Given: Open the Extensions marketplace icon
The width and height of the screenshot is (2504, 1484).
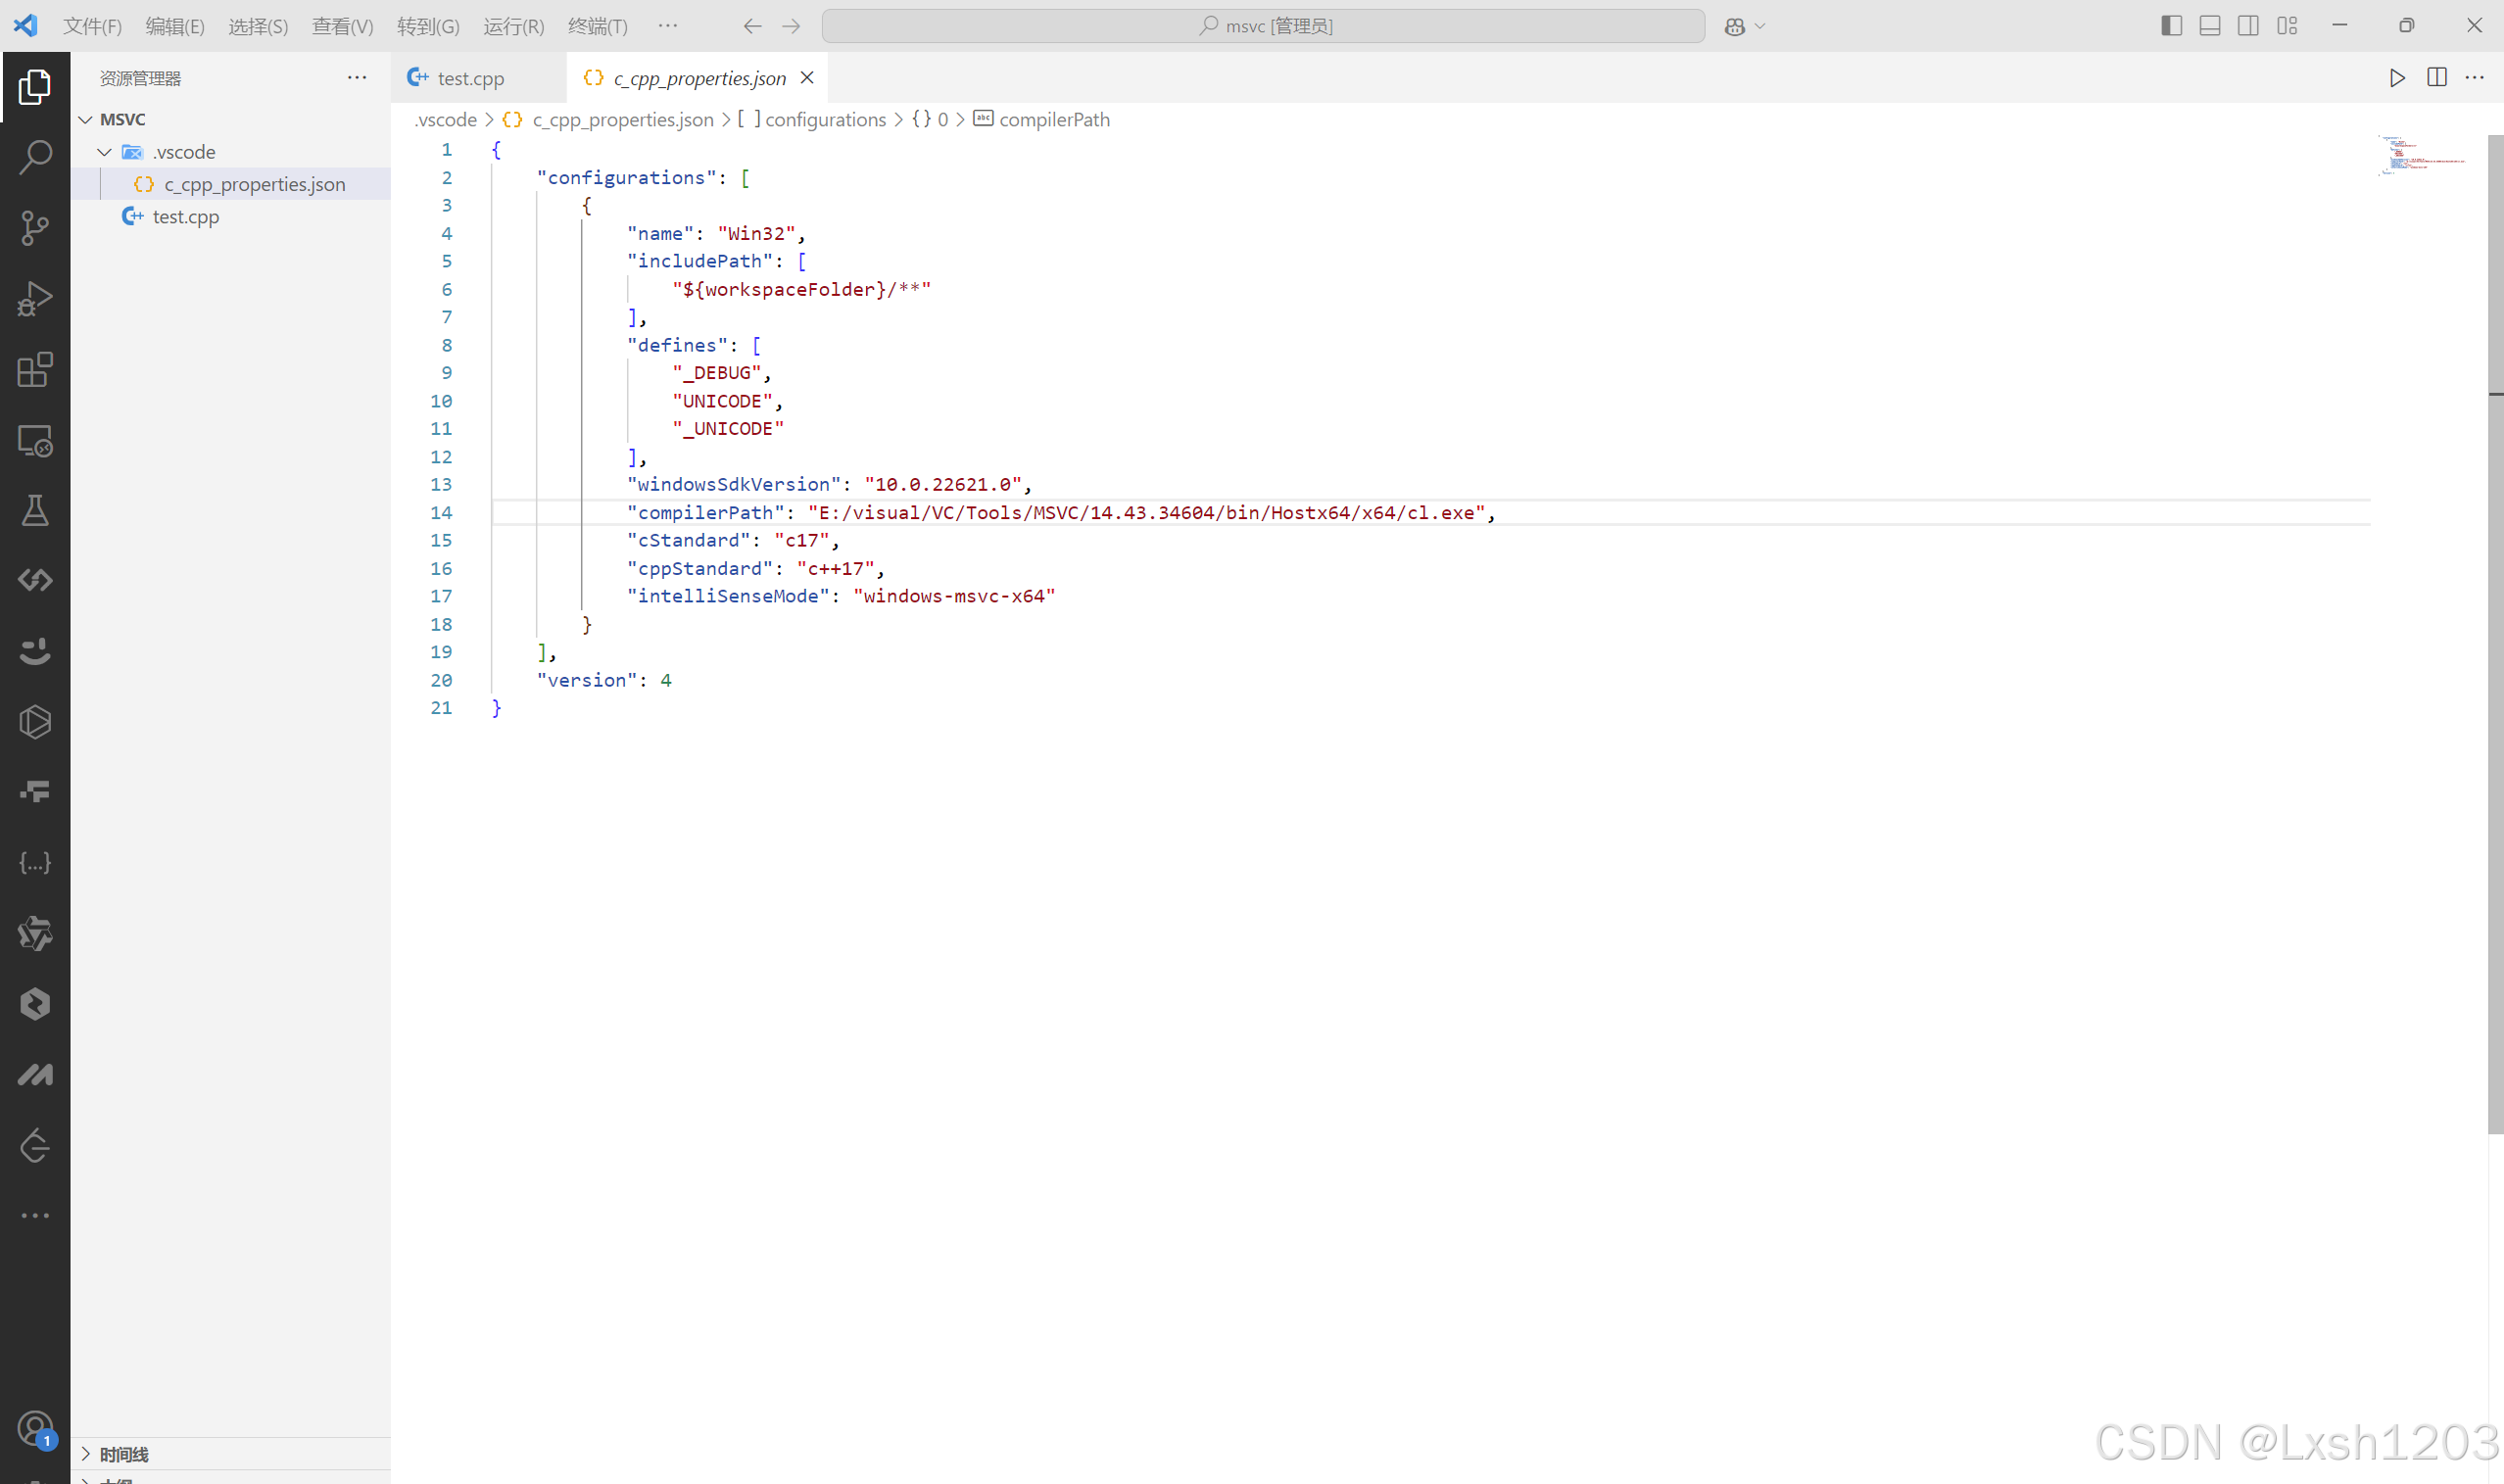Looking at the screenshot, I should click(x=35, y=369).
